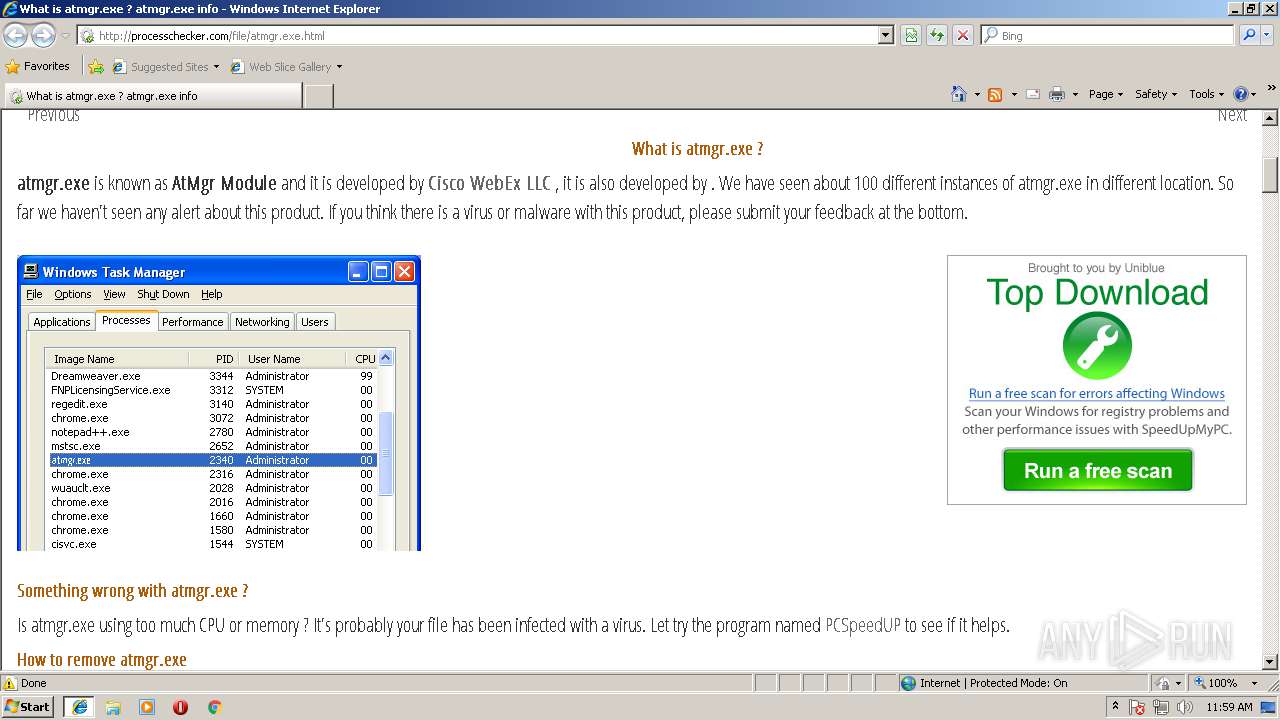Viewport: 1280px width, 720px height.
Task: Open the Home button dropdown arrow
Action: [x=977, y=94]
